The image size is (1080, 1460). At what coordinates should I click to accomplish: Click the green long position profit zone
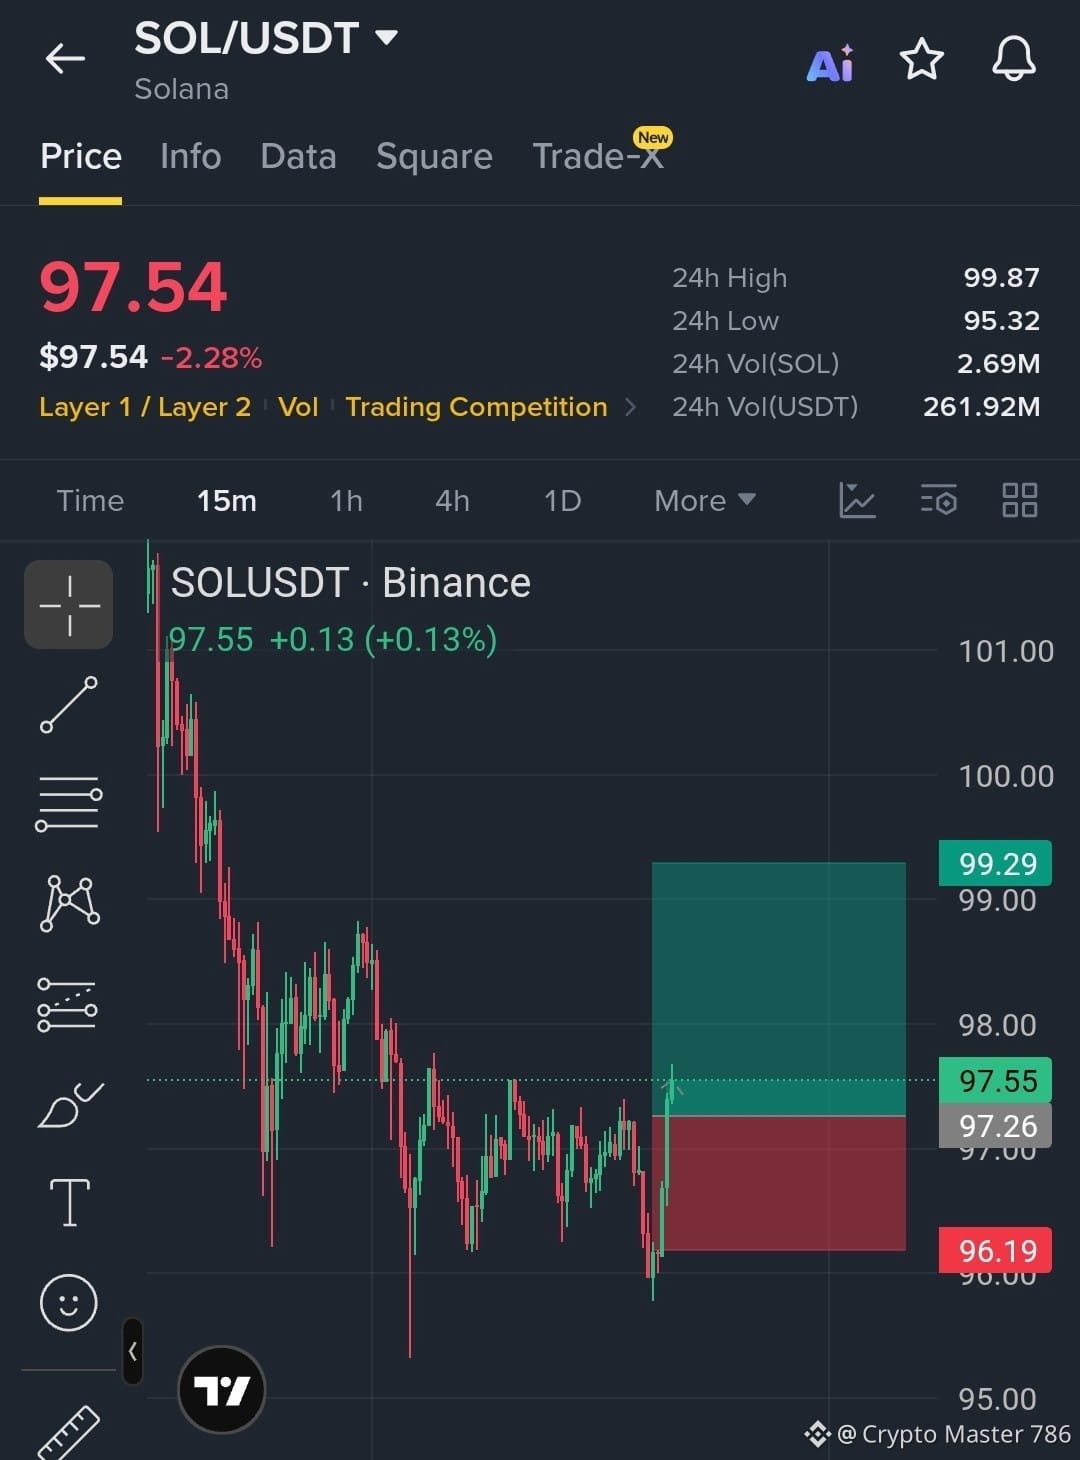pos(778,988)
